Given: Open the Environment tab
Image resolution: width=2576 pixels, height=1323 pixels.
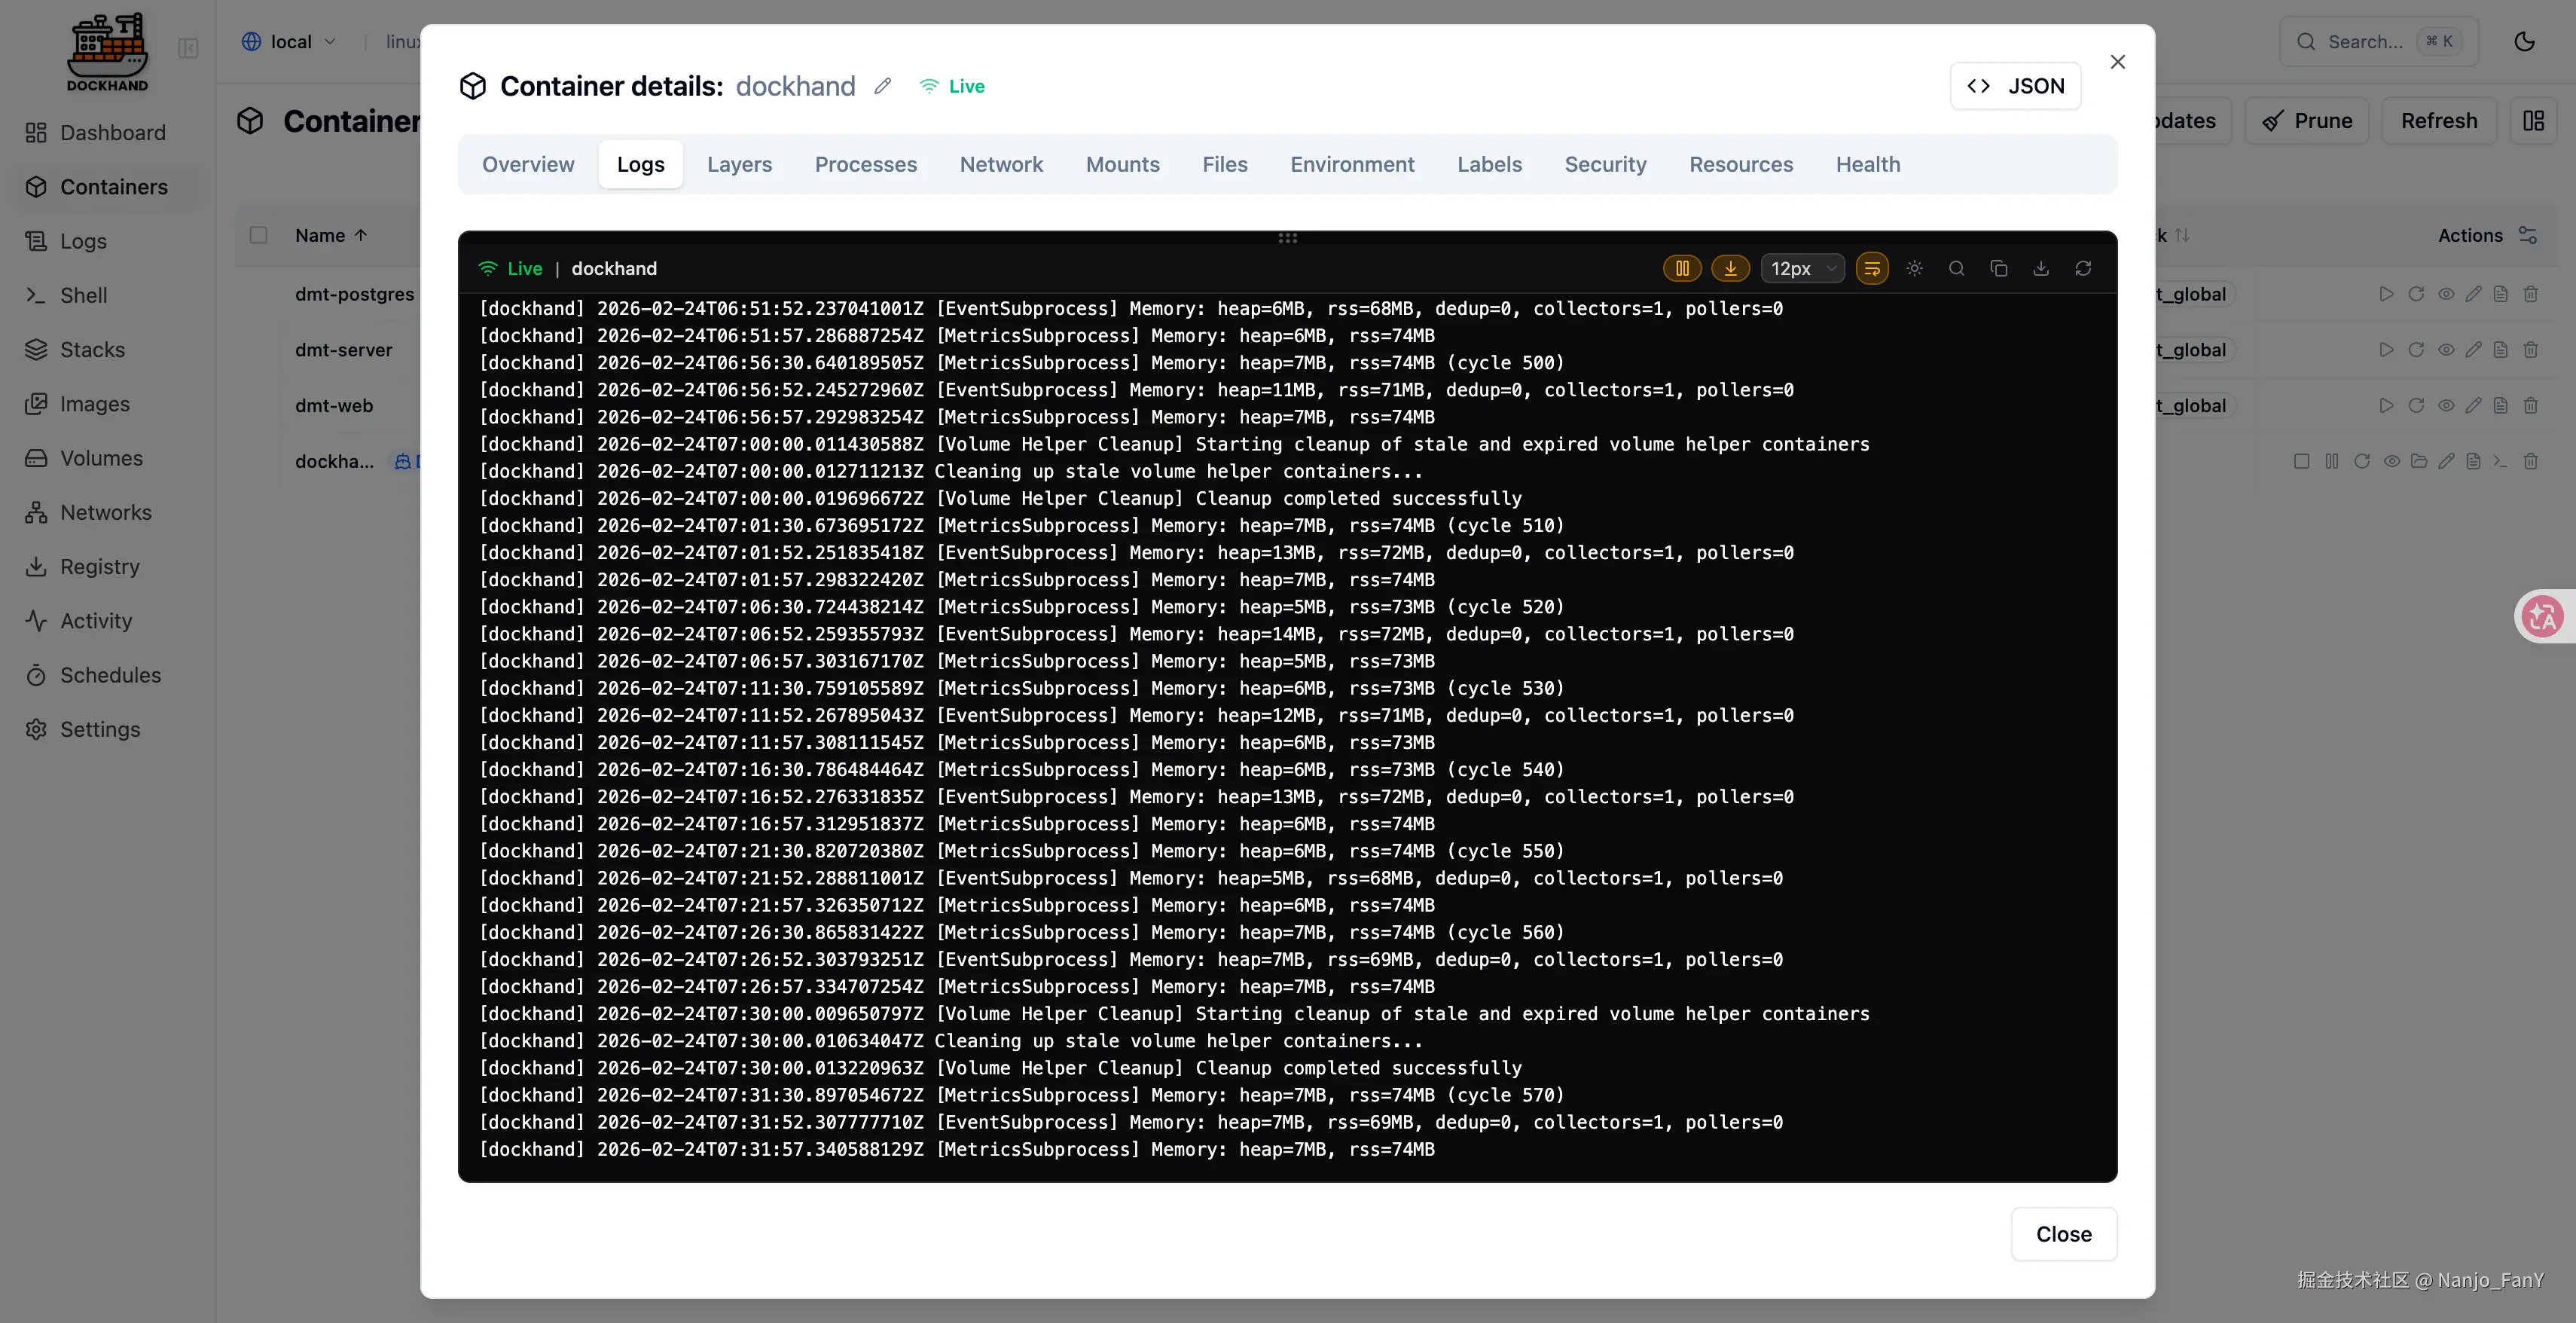Looking at the screenshot, I should pos(1351,164).
